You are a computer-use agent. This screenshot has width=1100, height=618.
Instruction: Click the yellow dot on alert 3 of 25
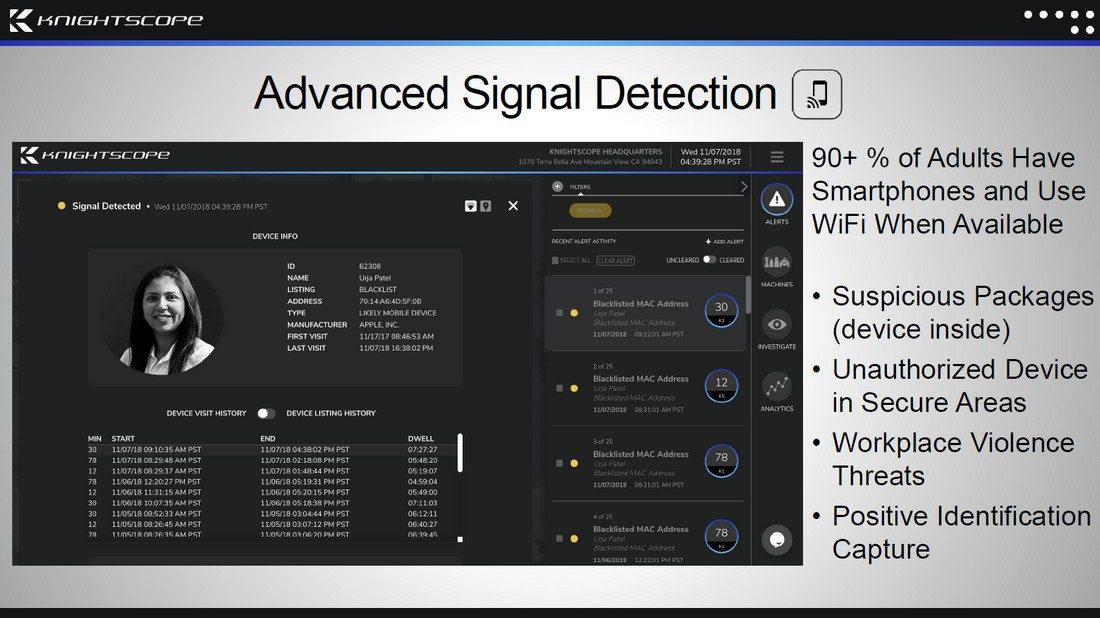coord(574,463)
